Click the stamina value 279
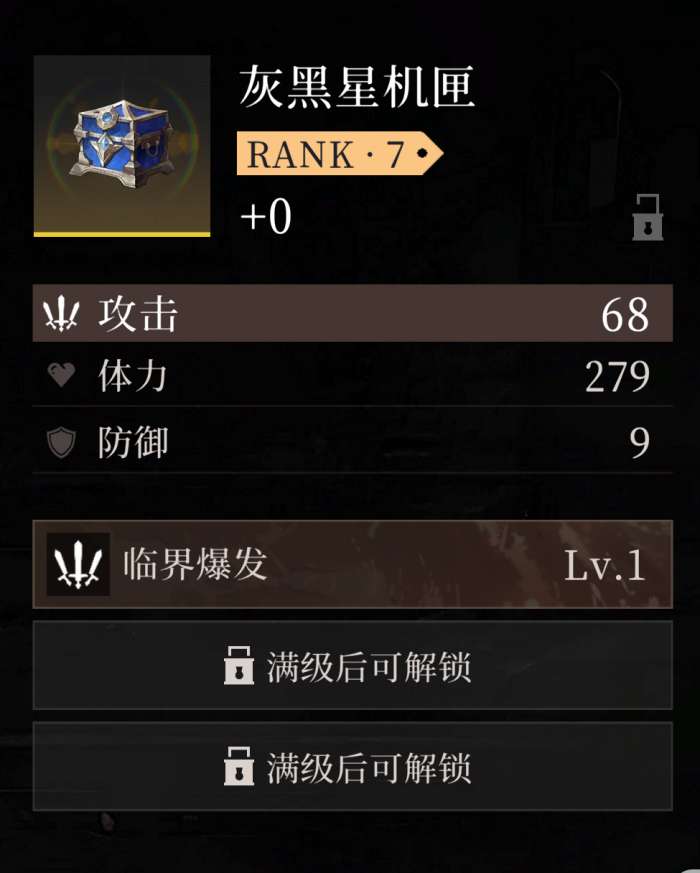 tap(617, 377)
